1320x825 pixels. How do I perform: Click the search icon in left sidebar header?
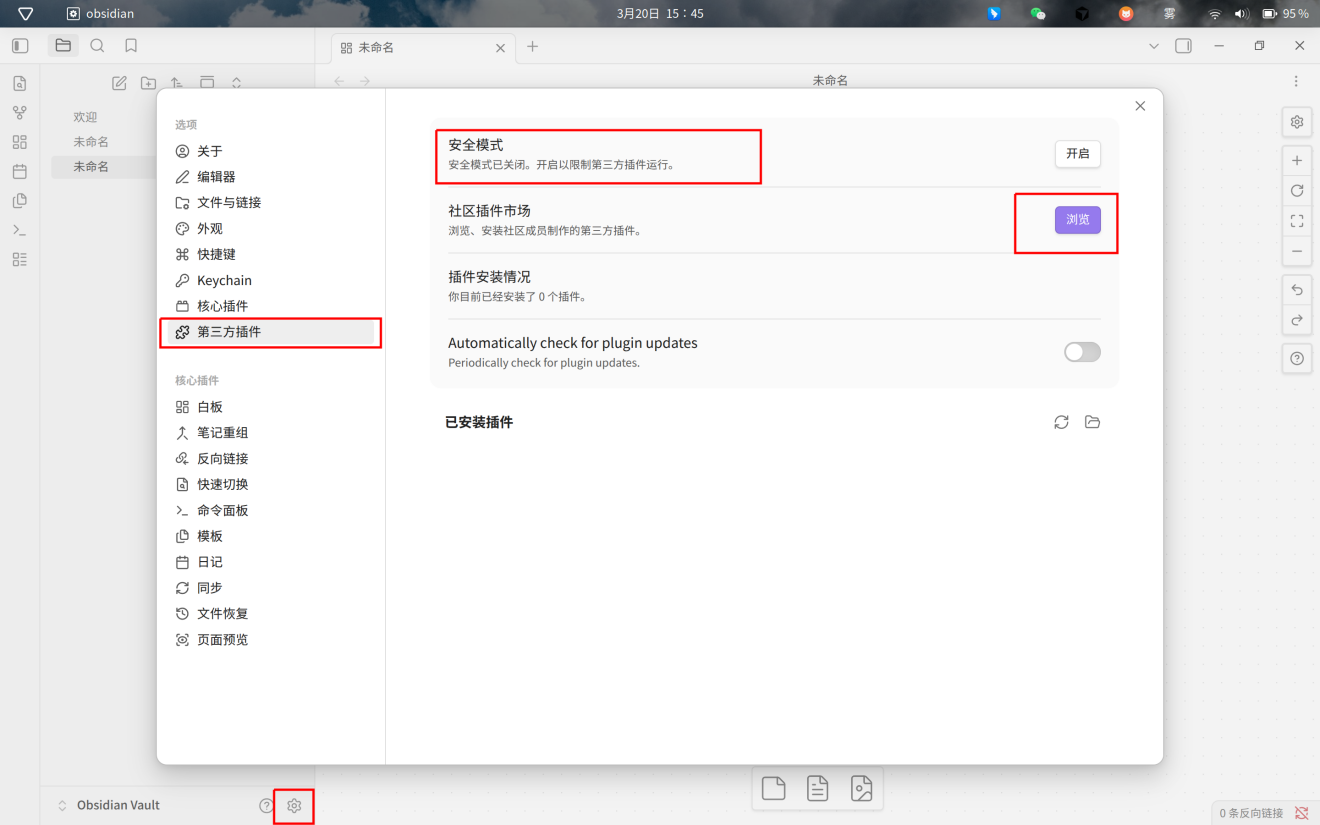point(97,46)
